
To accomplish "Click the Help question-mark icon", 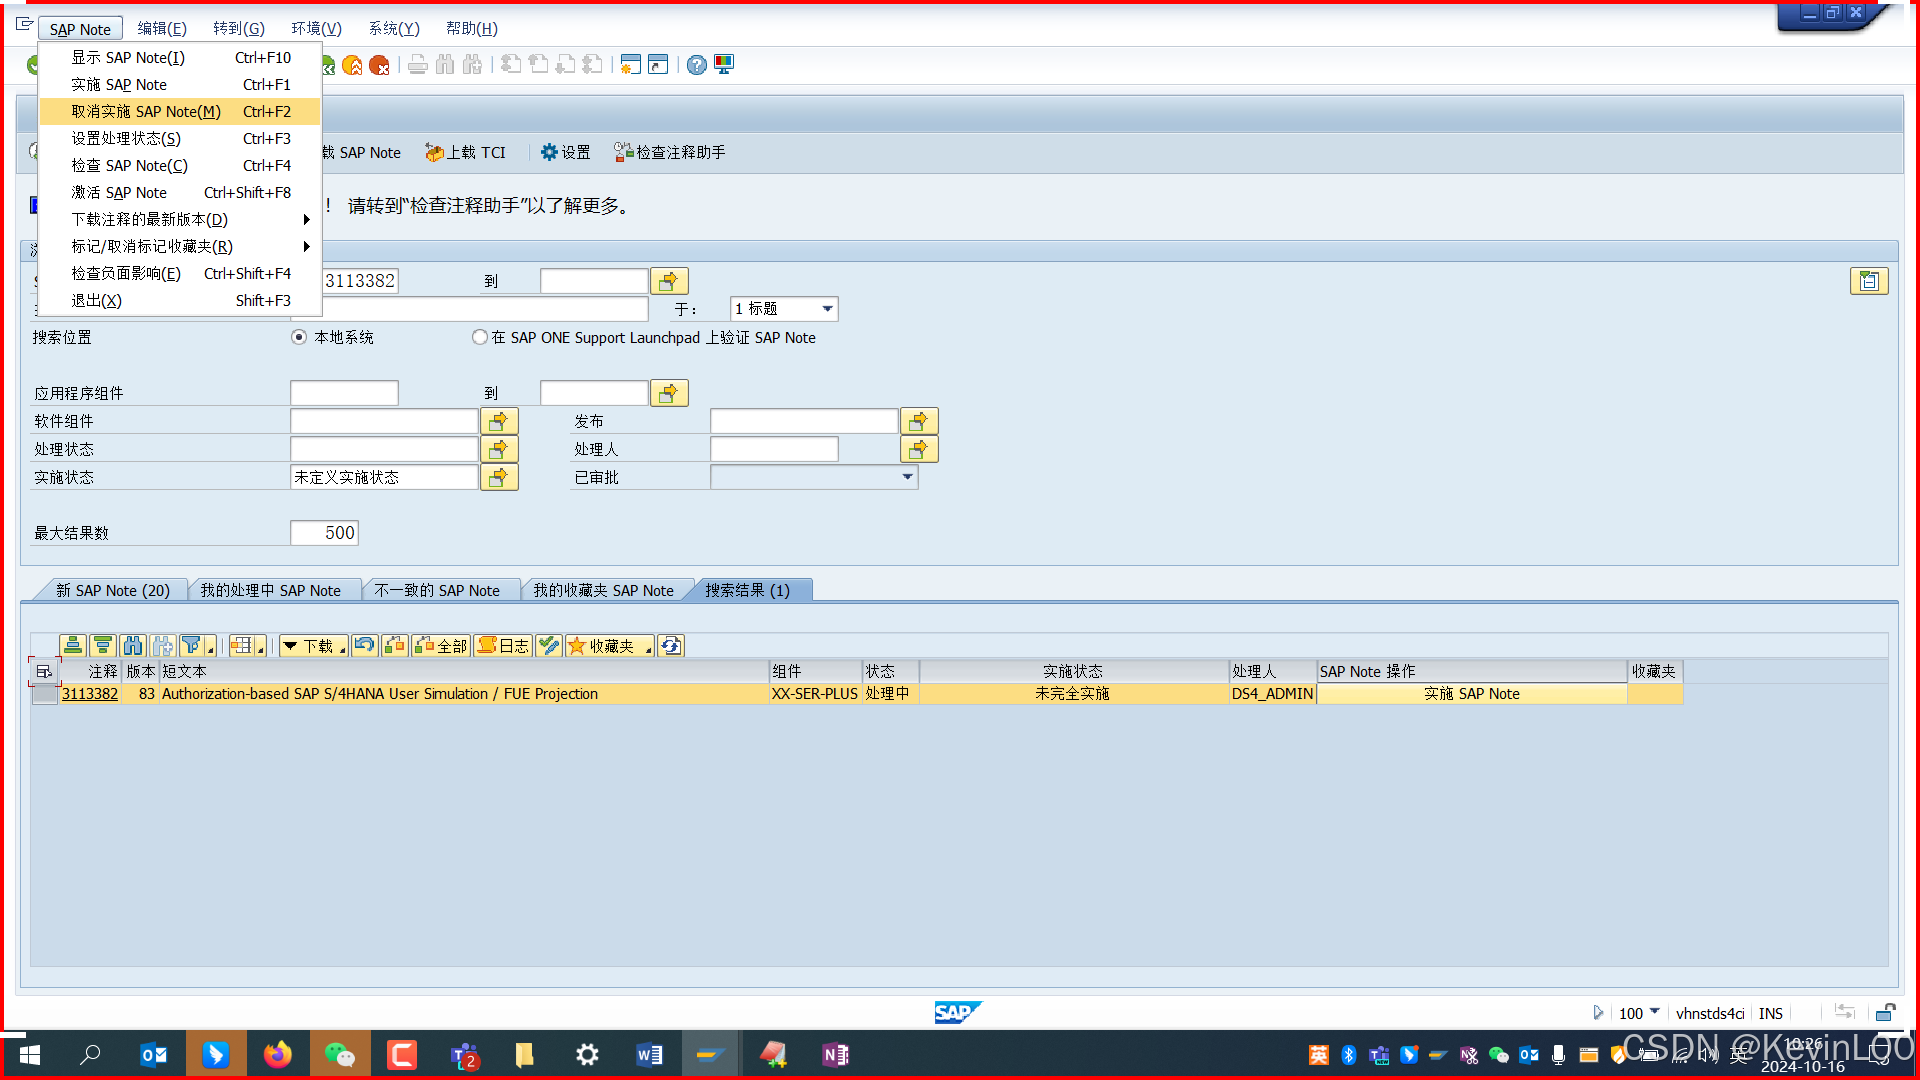I will point(696,64).
